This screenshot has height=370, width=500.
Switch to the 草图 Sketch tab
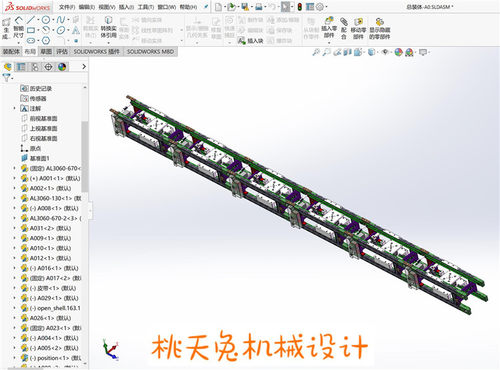coord(46,52)
